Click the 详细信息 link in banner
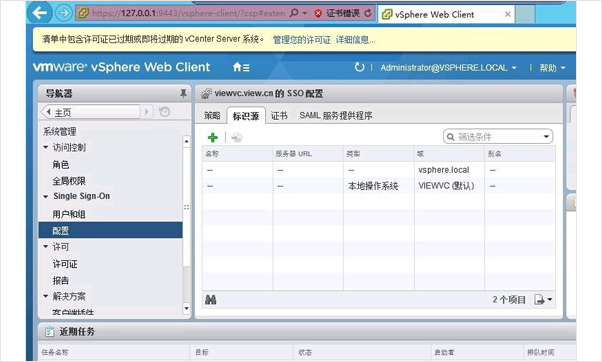 355,40
